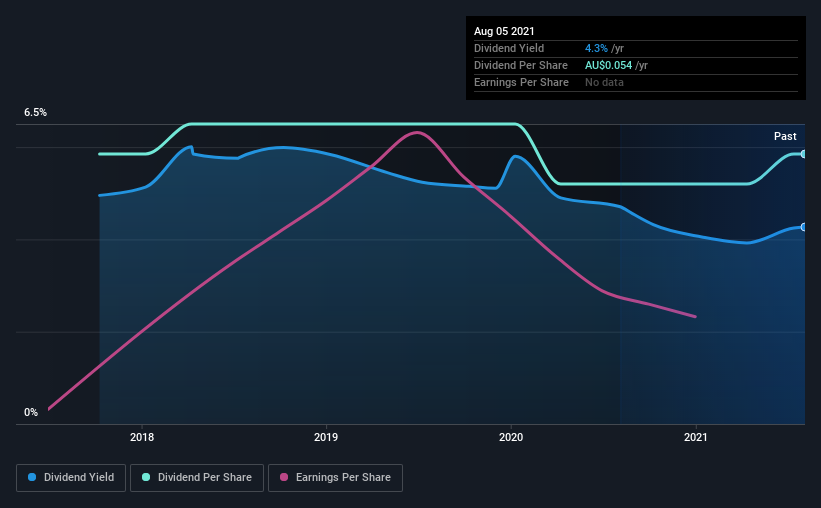Click the pink Earnings Per Share legend dot
This screenshot has width=821, height=508.
click(x=284, y=477)
